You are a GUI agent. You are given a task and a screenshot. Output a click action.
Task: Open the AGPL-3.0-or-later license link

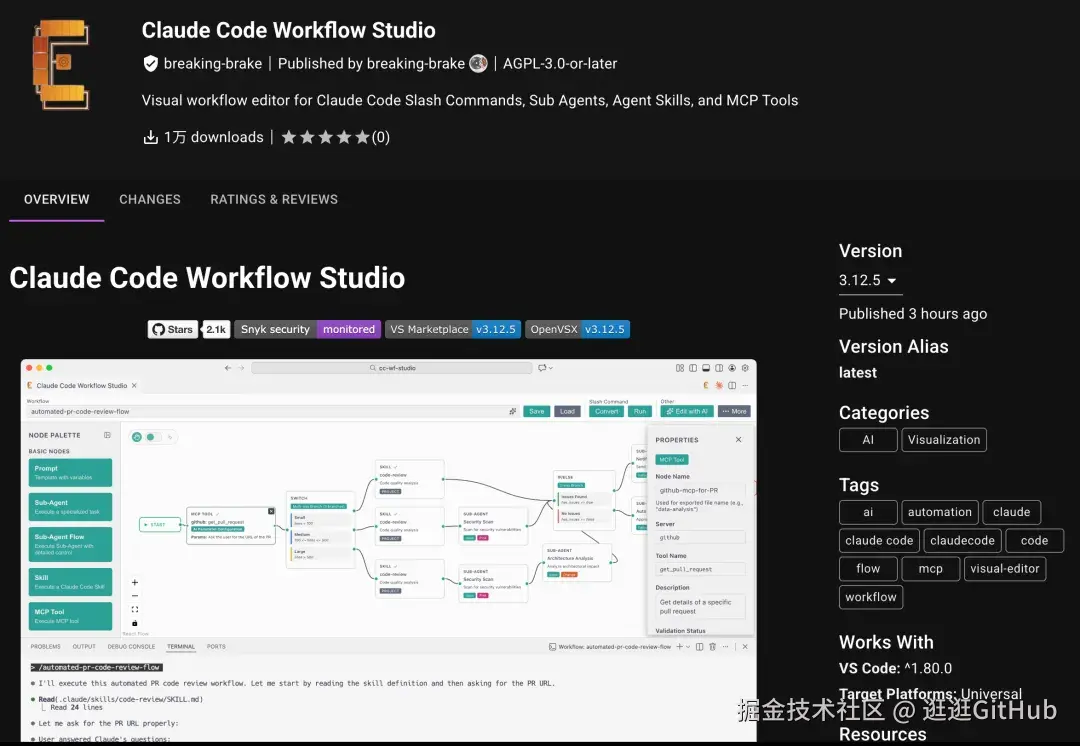560,63
